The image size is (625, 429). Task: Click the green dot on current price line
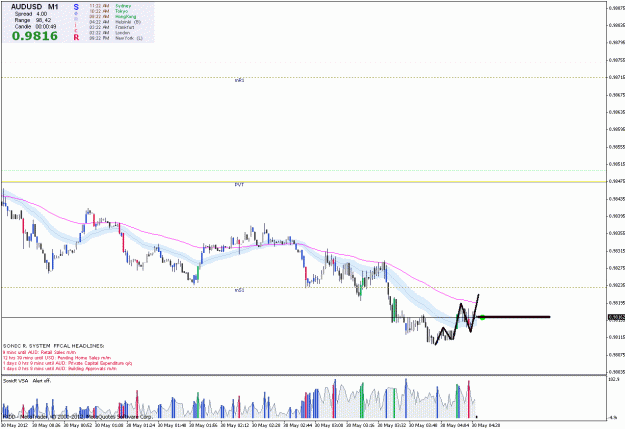pyautogui.click(x=482, y=317)
